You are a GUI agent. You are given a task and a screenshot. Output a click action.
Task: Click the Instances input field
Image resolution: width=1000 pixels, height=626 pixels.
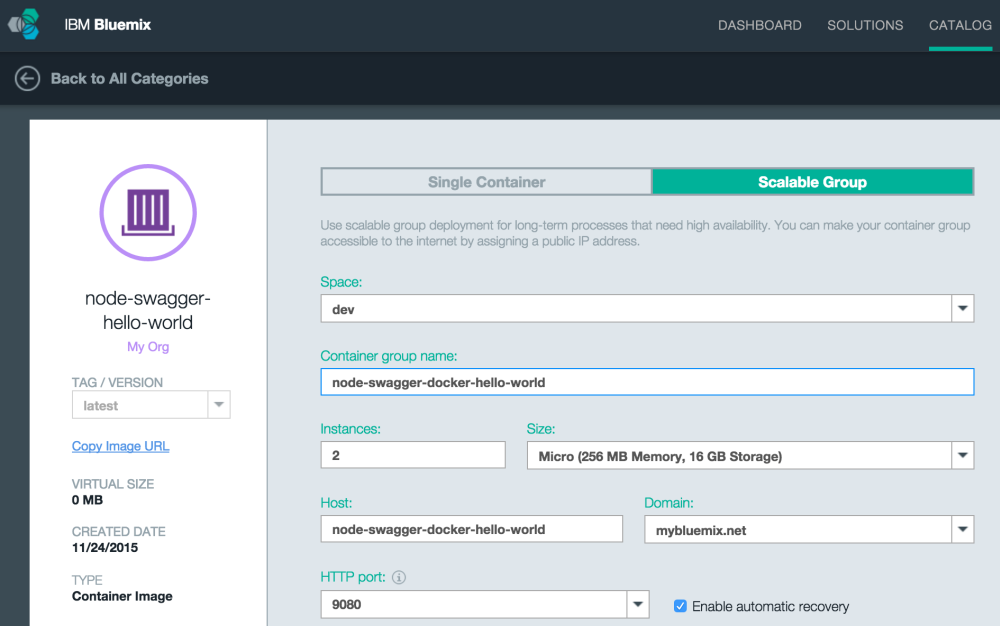click(412, 456)
